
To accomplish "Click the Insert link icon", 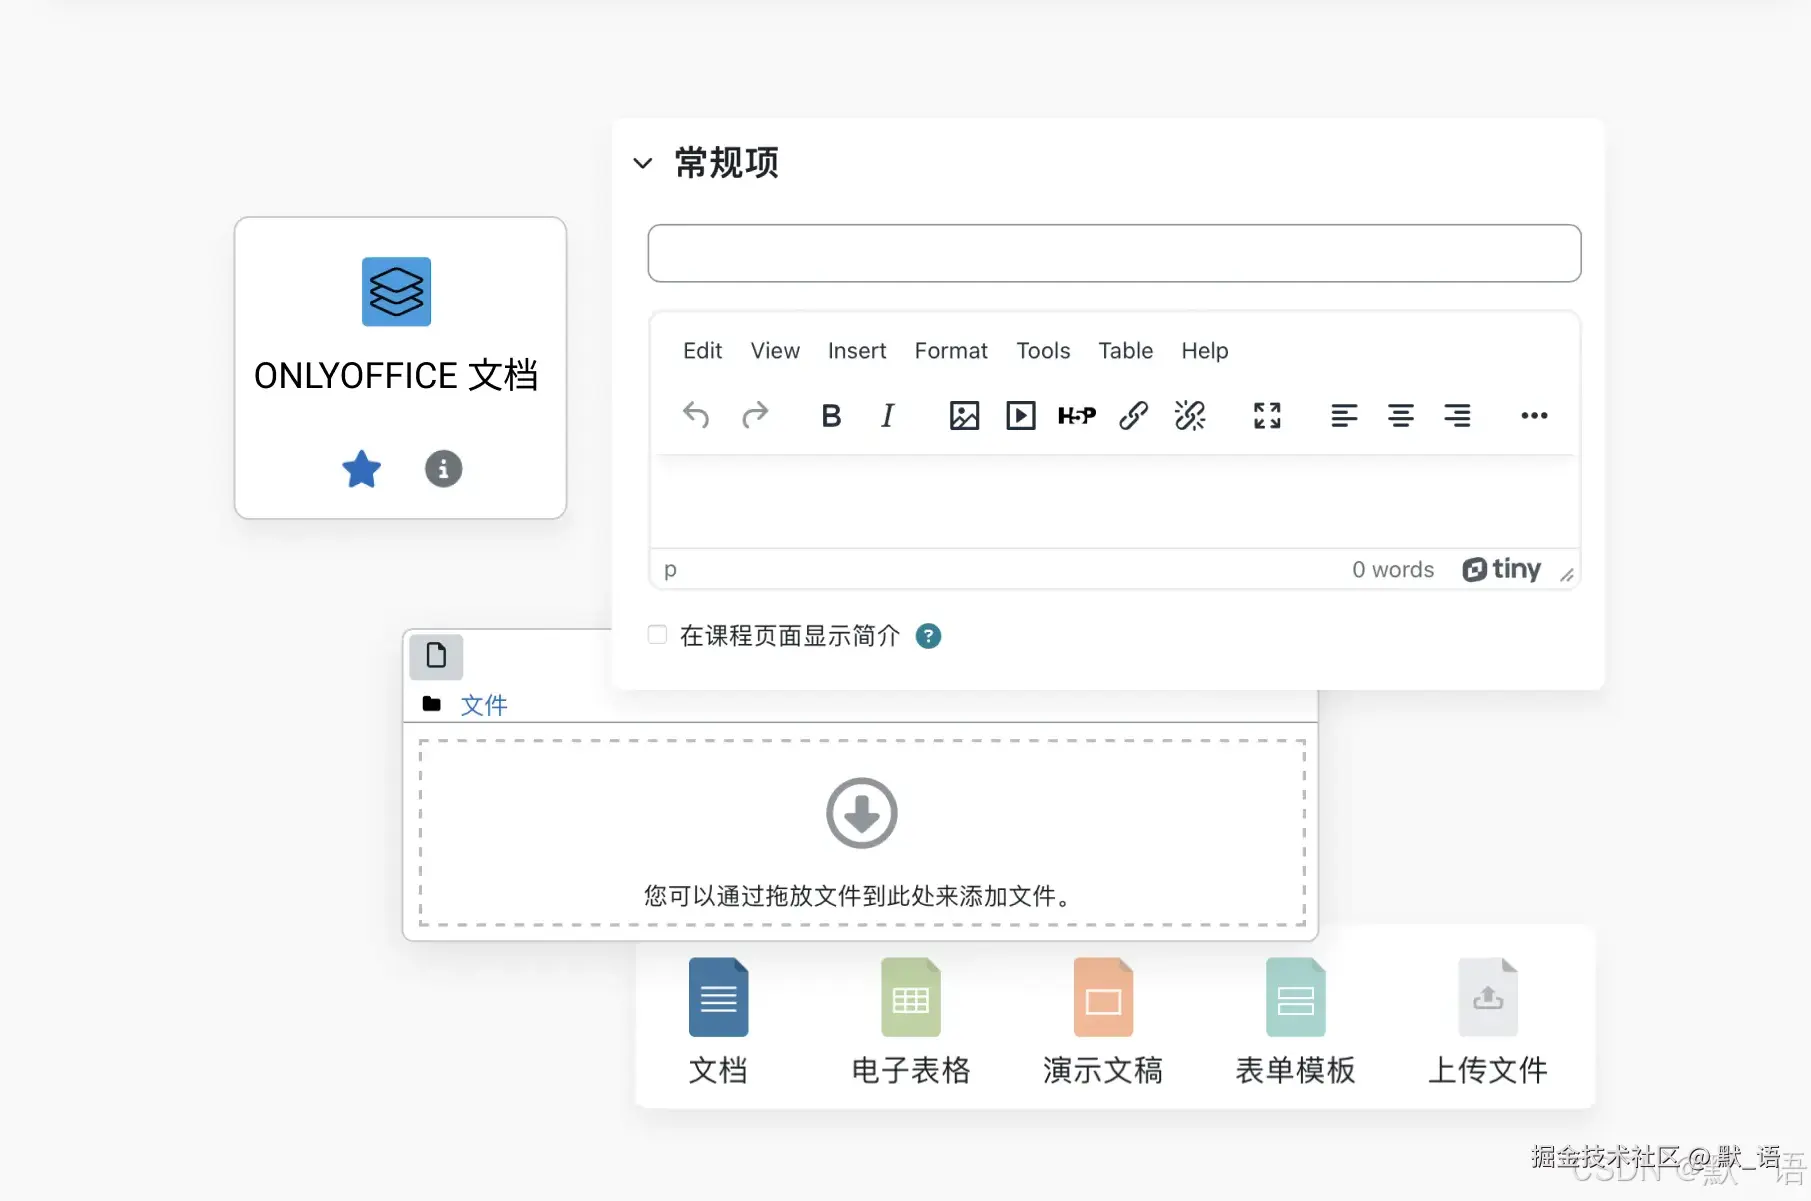I will pyautogui.click(x=1133, y=415).
